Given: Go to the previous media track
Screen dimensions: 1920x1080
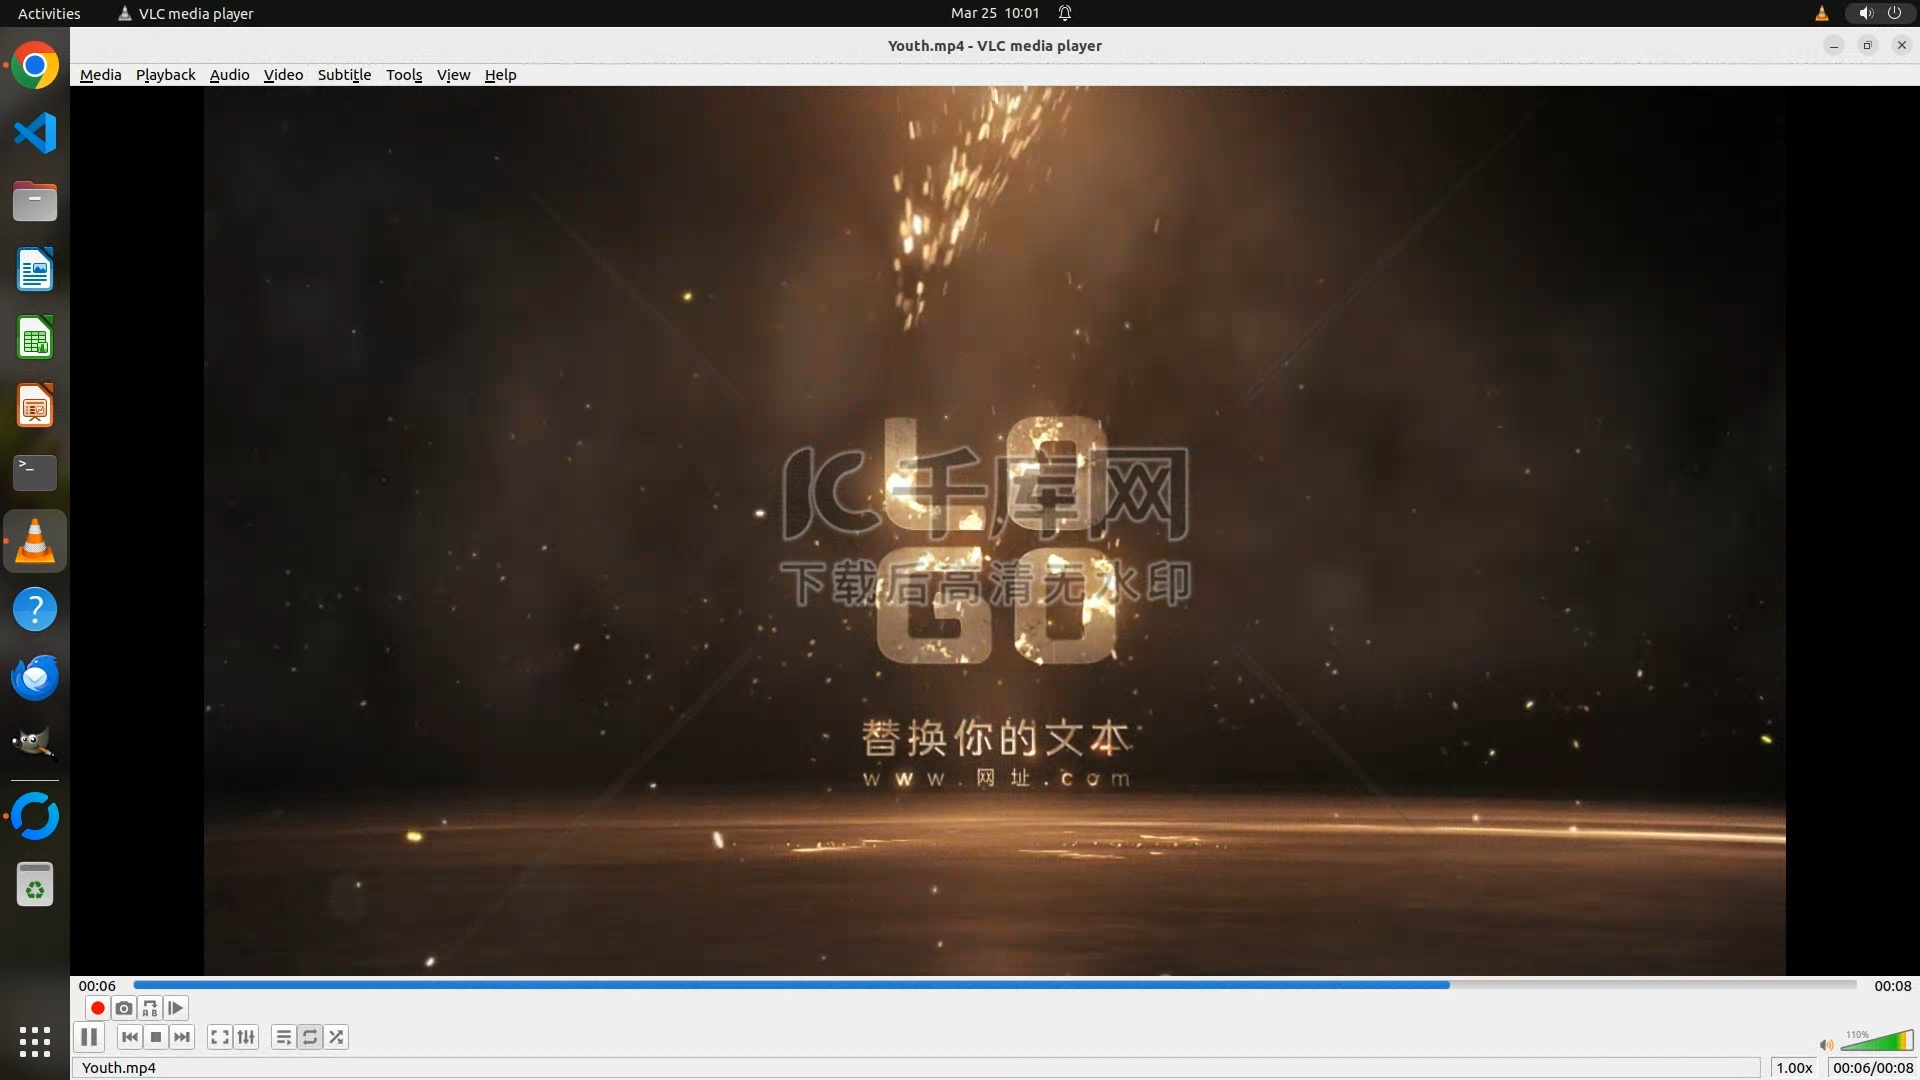Looking at the screenshot, I should pyautogui.click(x=129, y=1037).
